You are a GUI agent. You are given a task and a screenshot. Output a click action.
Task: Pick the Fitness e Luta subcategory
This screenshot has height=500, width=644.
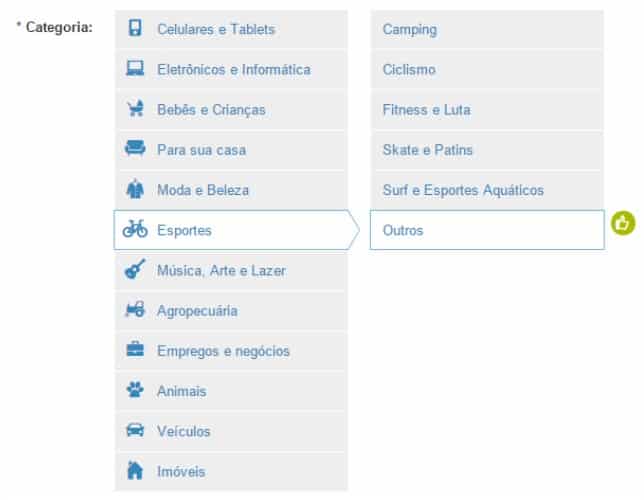point(487,110)
